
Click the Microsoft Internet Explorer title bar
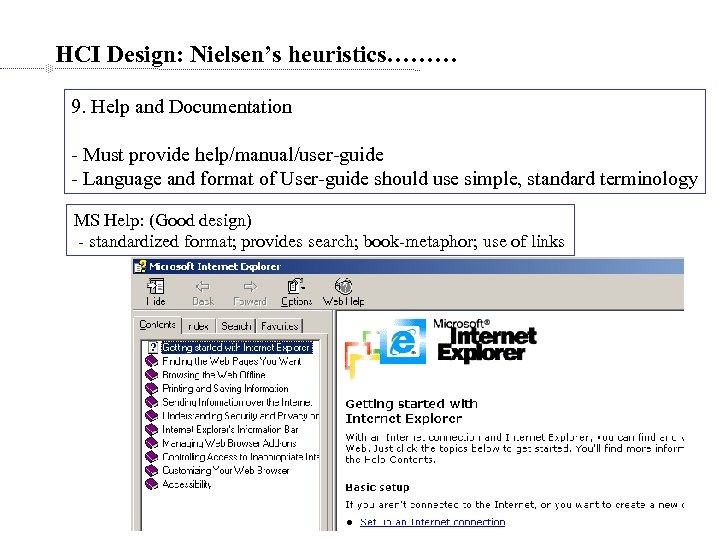[408, 267]
